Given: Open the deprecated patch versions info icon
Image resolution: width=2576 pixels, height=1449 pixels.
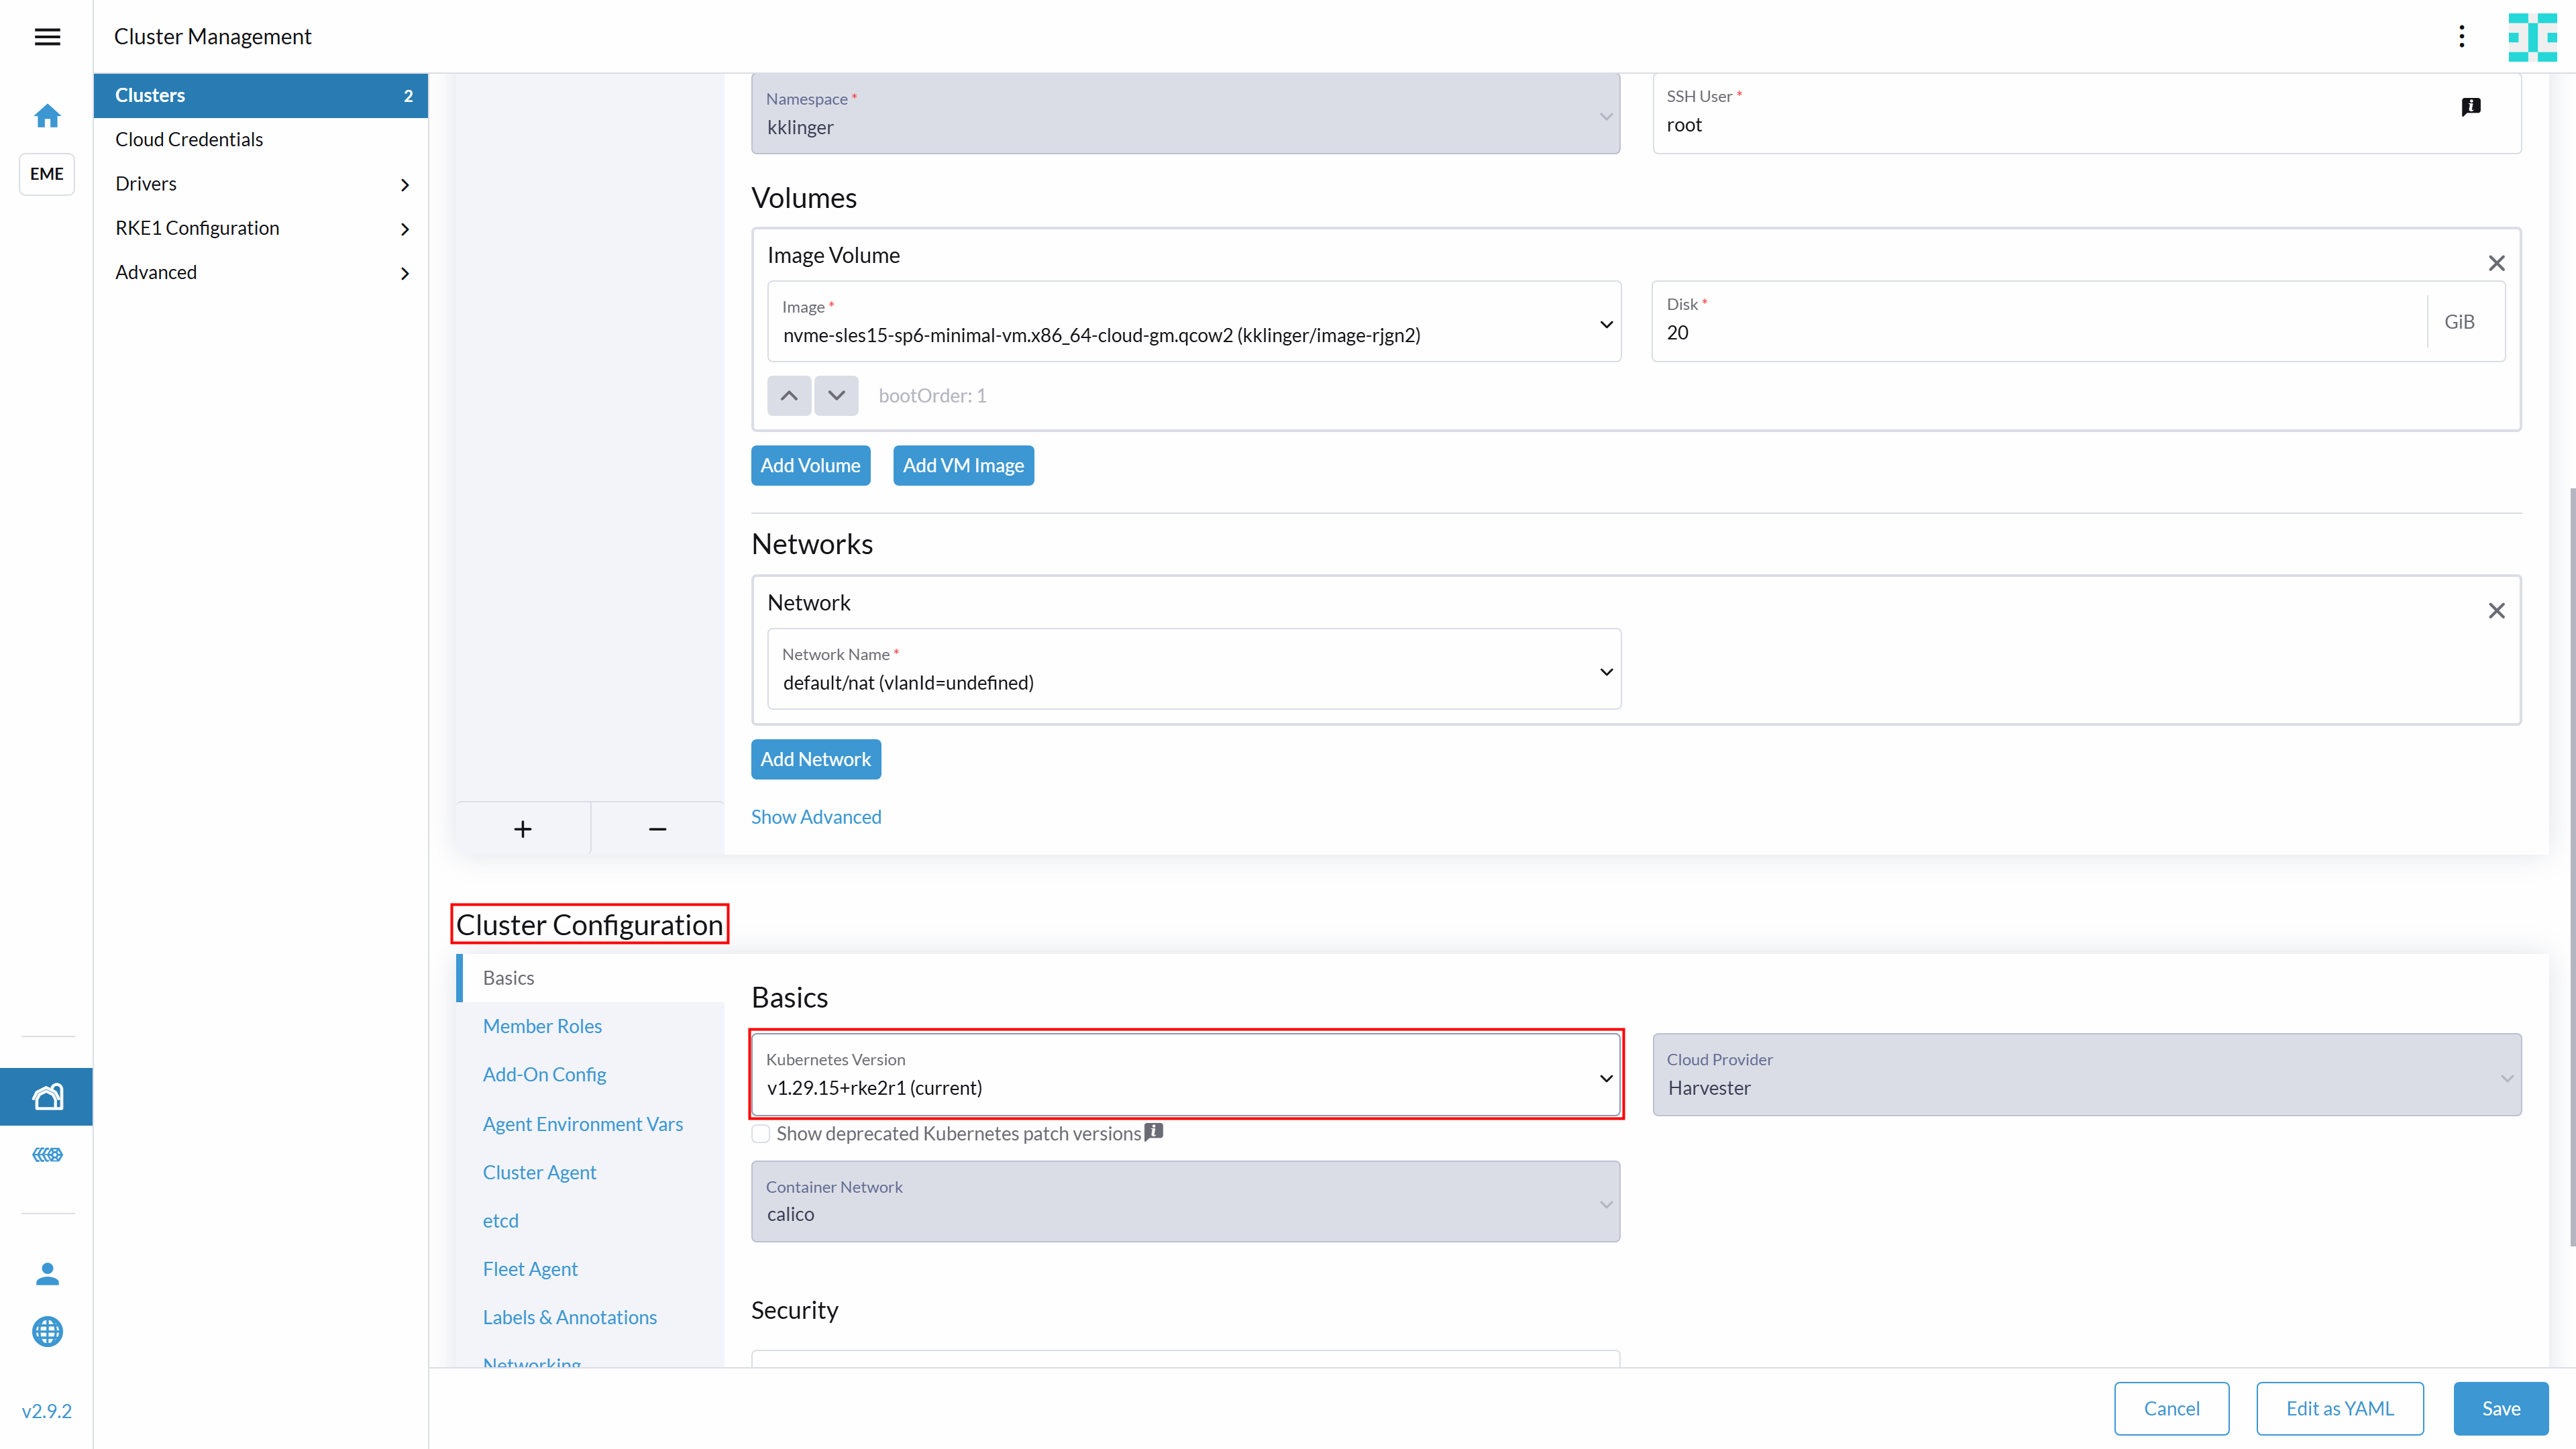Looking at the screenshot, I should [x=1153, y=1131].
